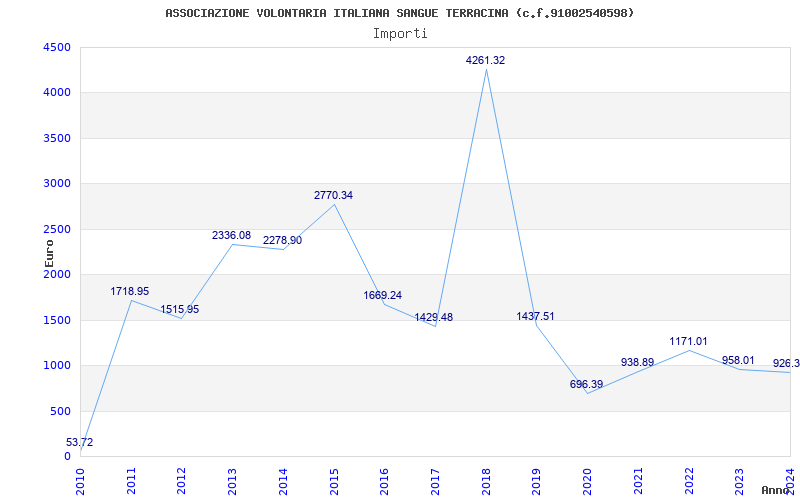Click the 4261.32 peak value label
This screenshot has height=500, width=800.
485,60
